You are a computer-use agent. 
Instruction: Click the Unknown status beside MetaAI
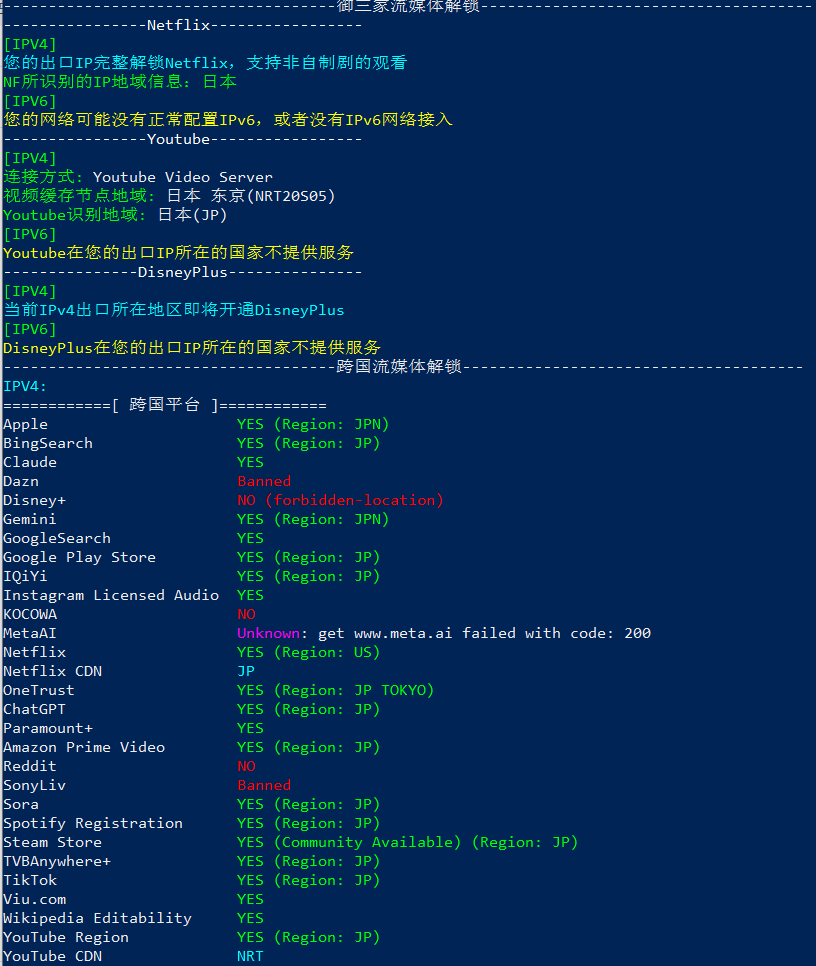pos(268,633)
